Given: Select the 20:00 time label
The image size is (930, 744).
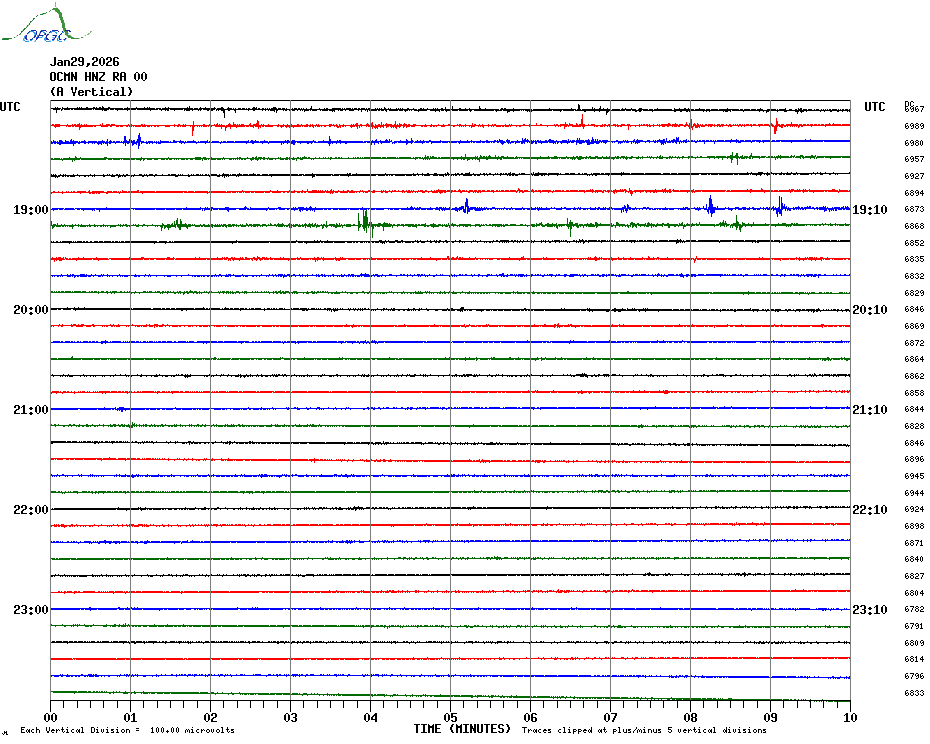Looking at the screenshot, I should point(30,310).
